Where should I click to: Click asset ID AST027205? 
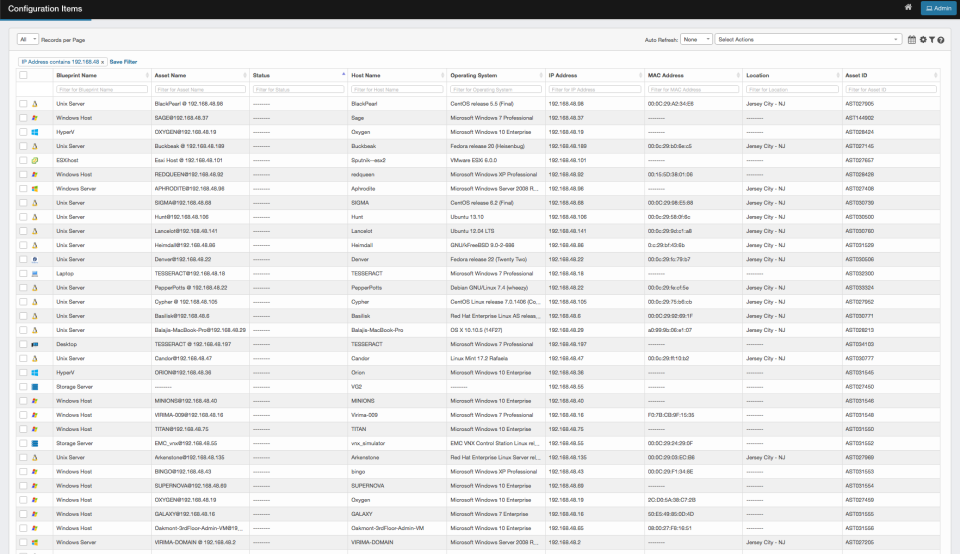click(860, 542)
